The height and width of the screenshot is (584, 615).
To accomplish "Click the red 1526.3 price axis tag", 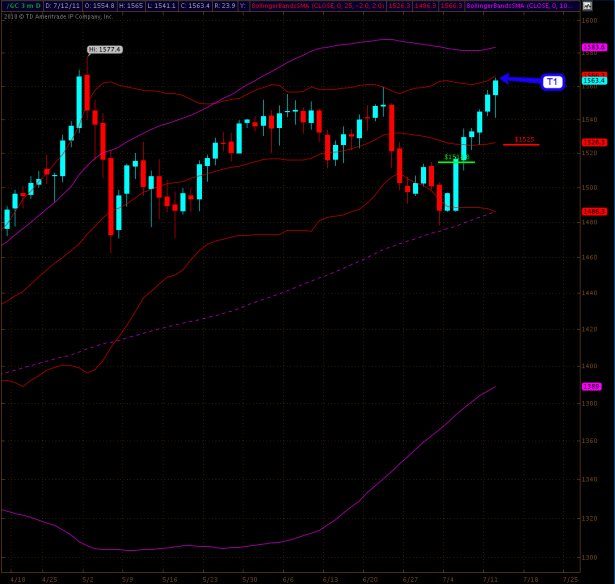I will 594,142.
